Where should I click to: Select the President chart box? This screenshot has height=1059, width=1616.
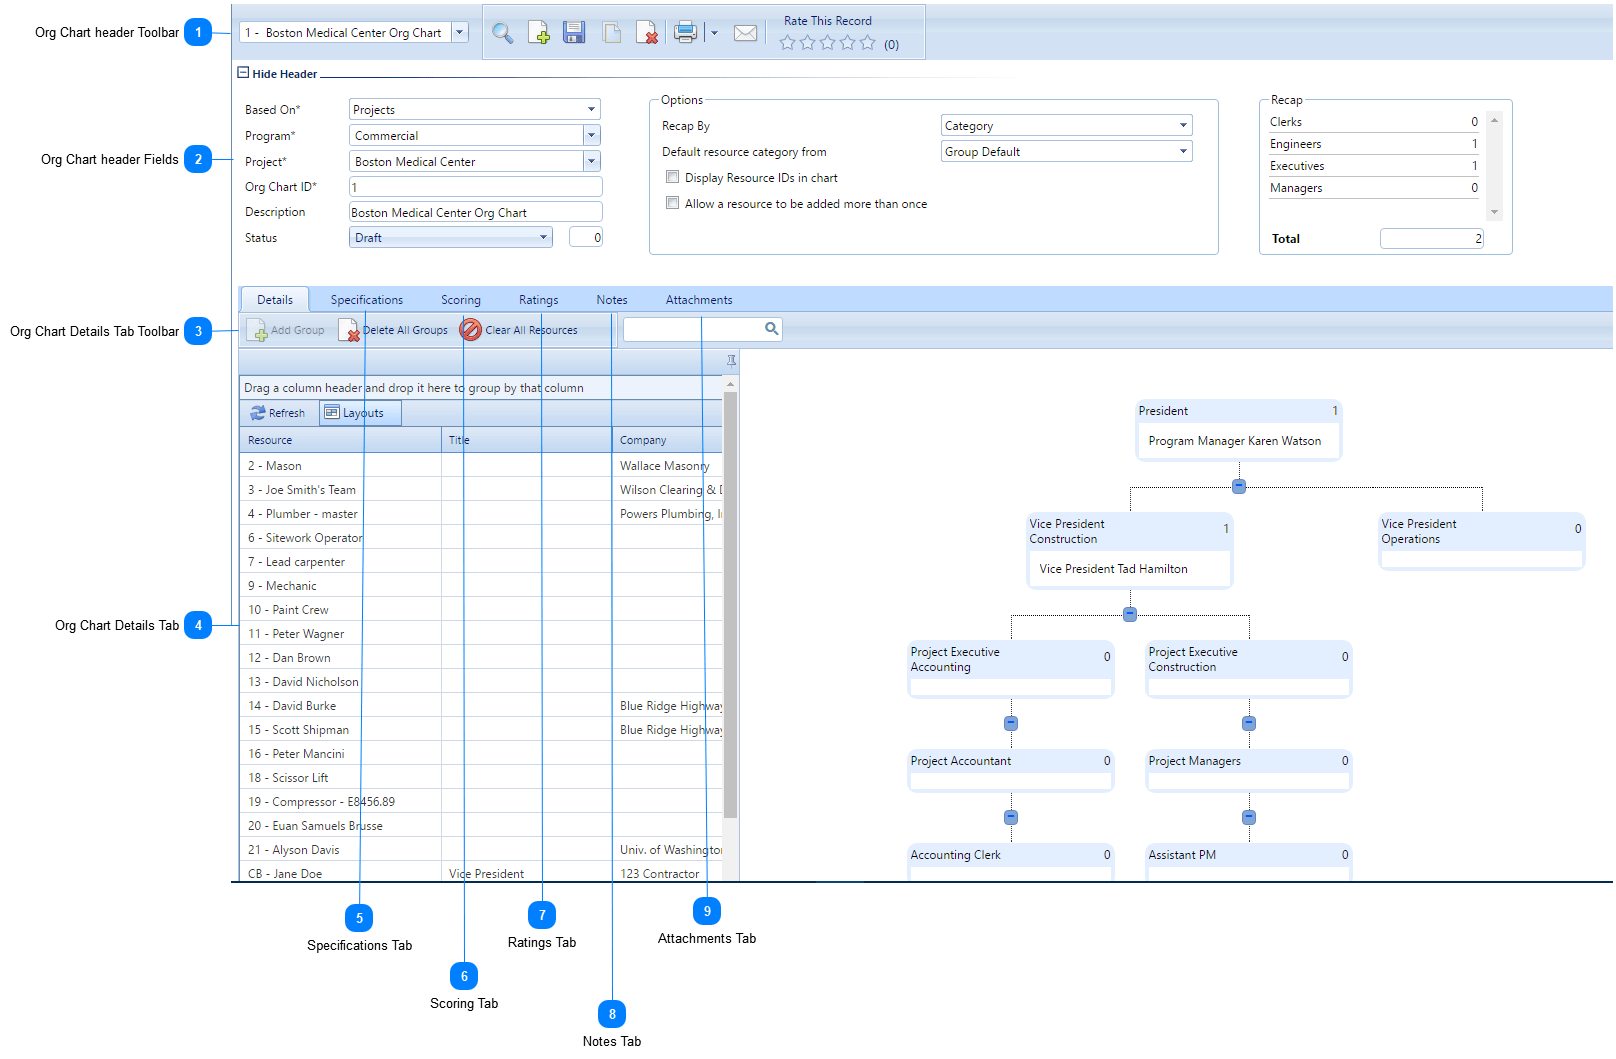1239,430
